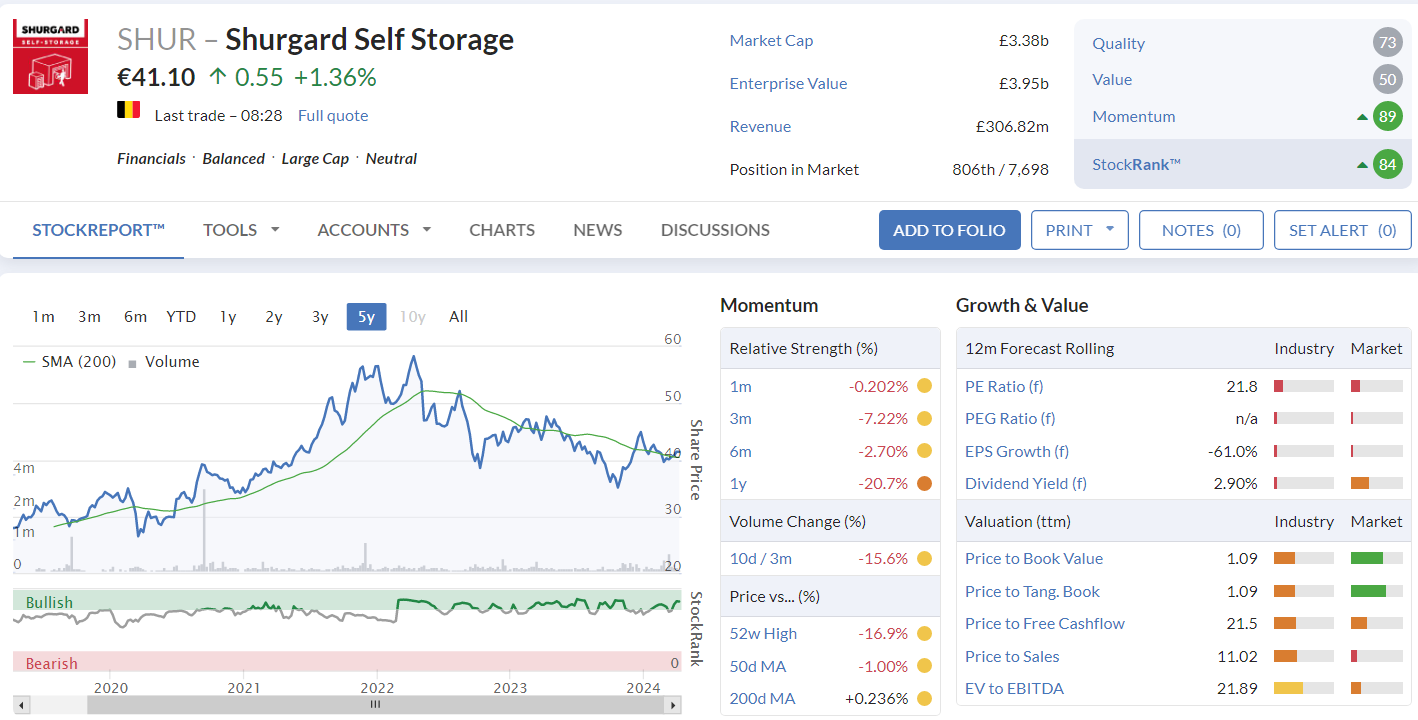The height and width of the screenshot is (720, 1418).
Task: Switch to the STOCKREPORT tab
Action: click(x=98, y=230)
